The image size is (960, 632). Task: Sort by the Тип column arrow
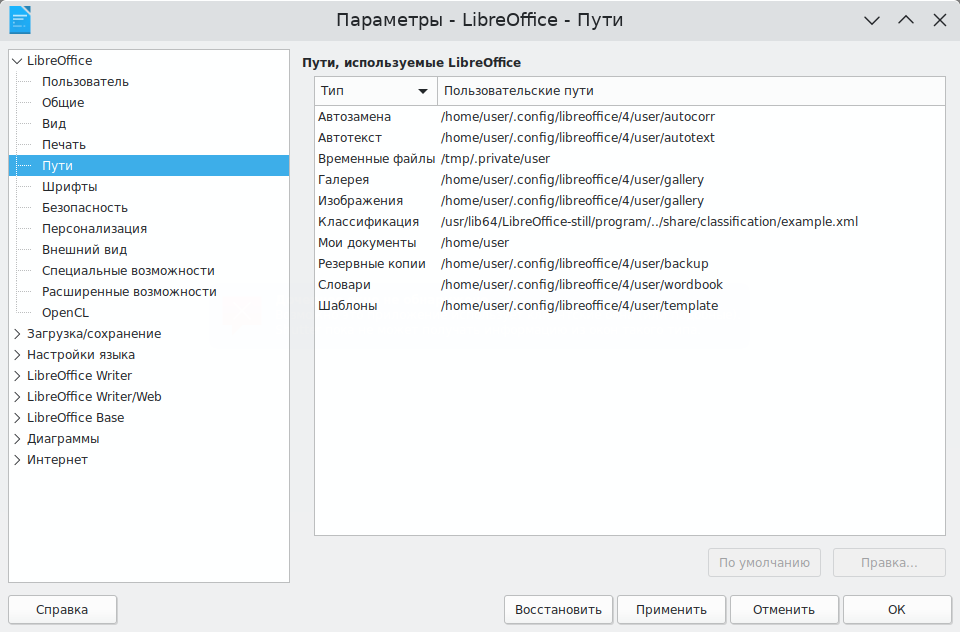[422, 91]
